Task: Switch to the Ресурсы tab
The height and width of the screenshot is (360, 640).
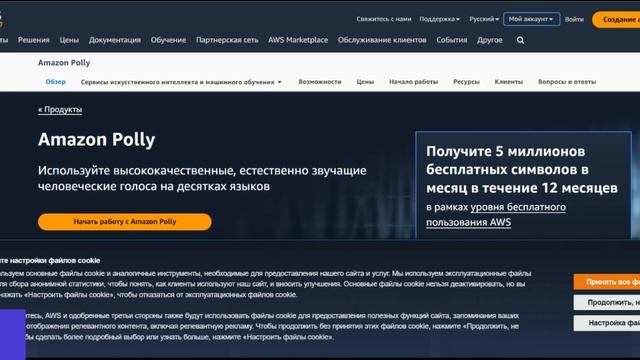Action: (x=466, y=82)
